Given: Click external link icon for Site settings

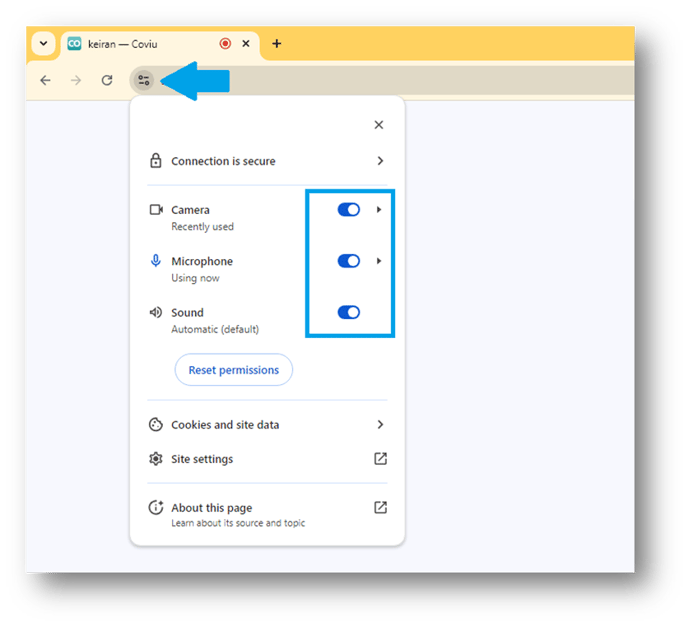Looking at the screenshot, I should click(x=380, y=459).
